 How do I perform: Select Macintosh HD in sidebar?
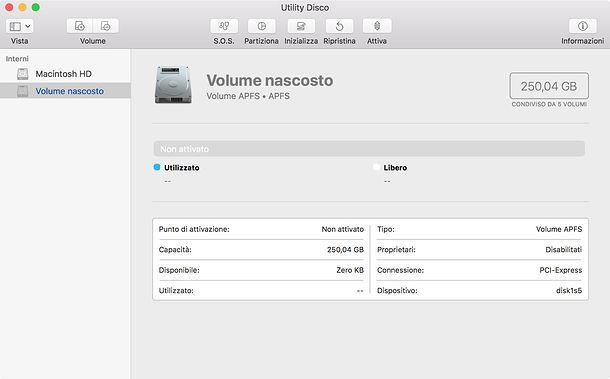(65, 74)
